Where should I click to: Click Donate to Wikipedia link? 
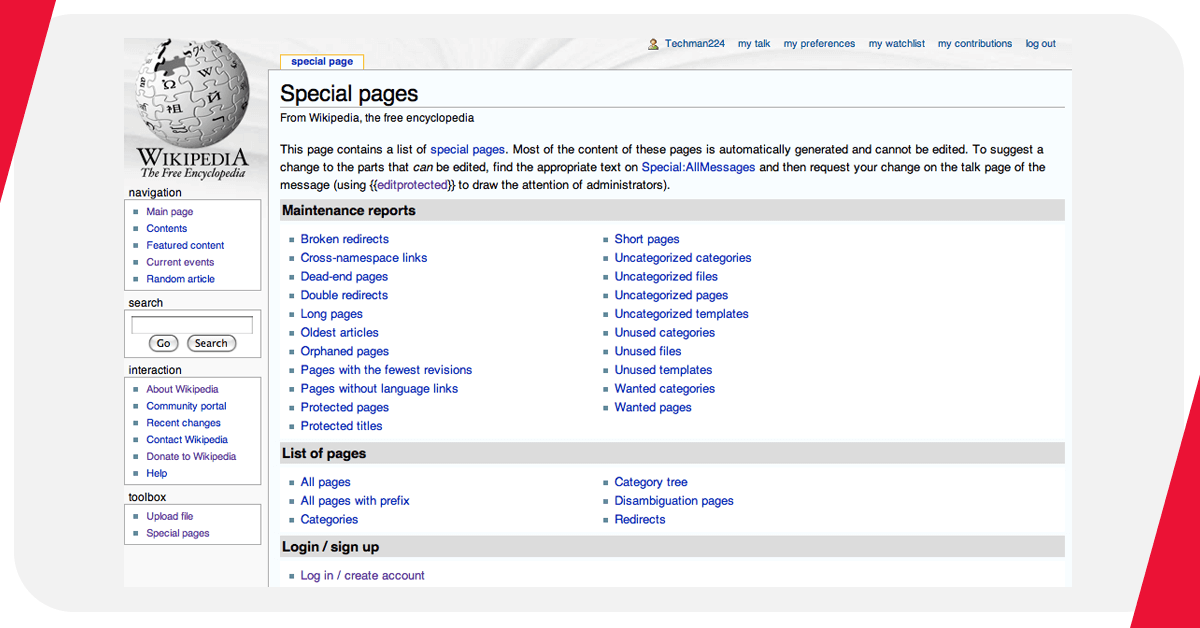pyautogui.click(x=192, y=457)
